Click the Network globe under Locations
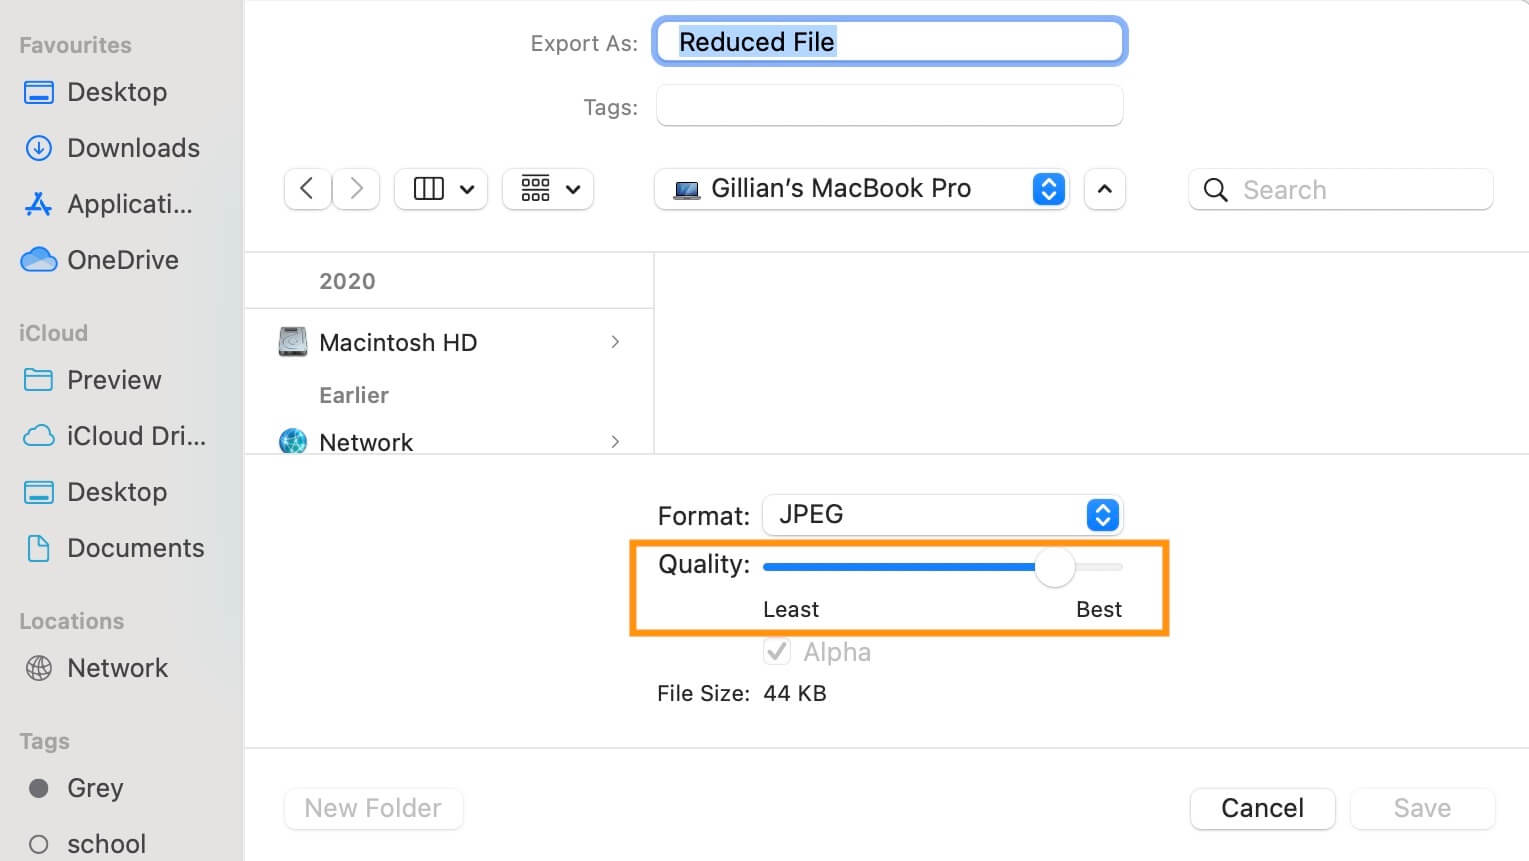 [38, 668]
